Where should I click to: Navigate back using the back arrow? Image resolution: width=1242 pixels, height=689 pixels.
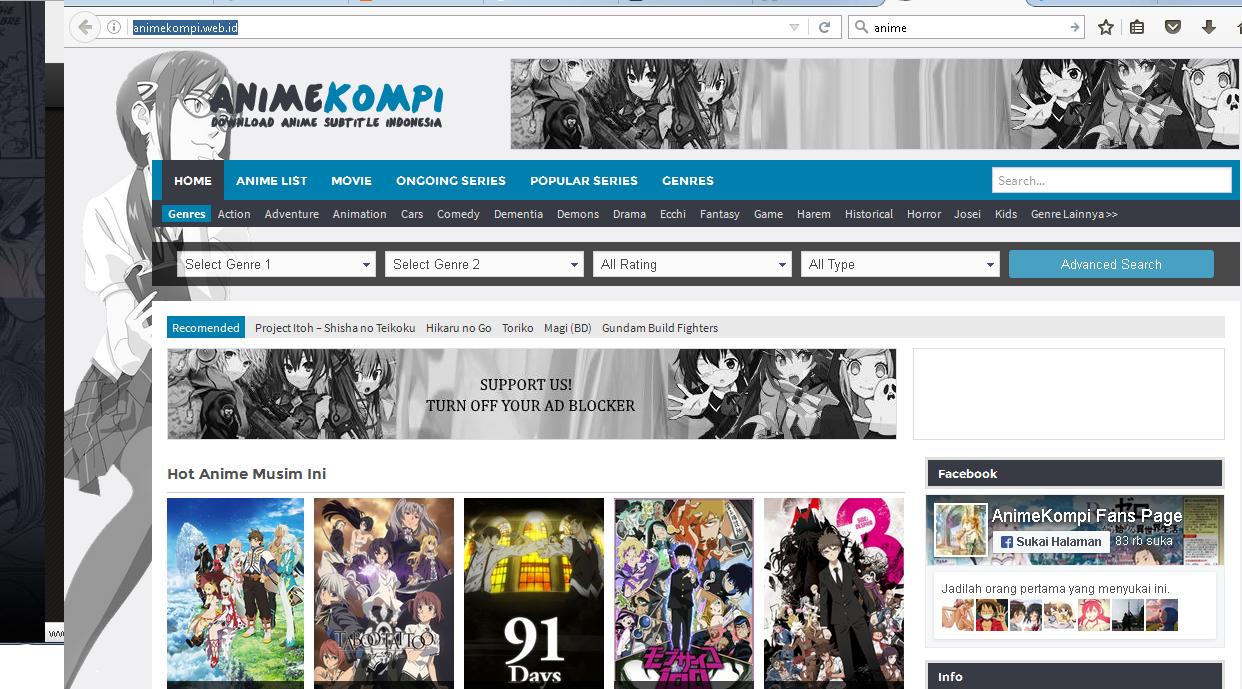click(85, 27)
